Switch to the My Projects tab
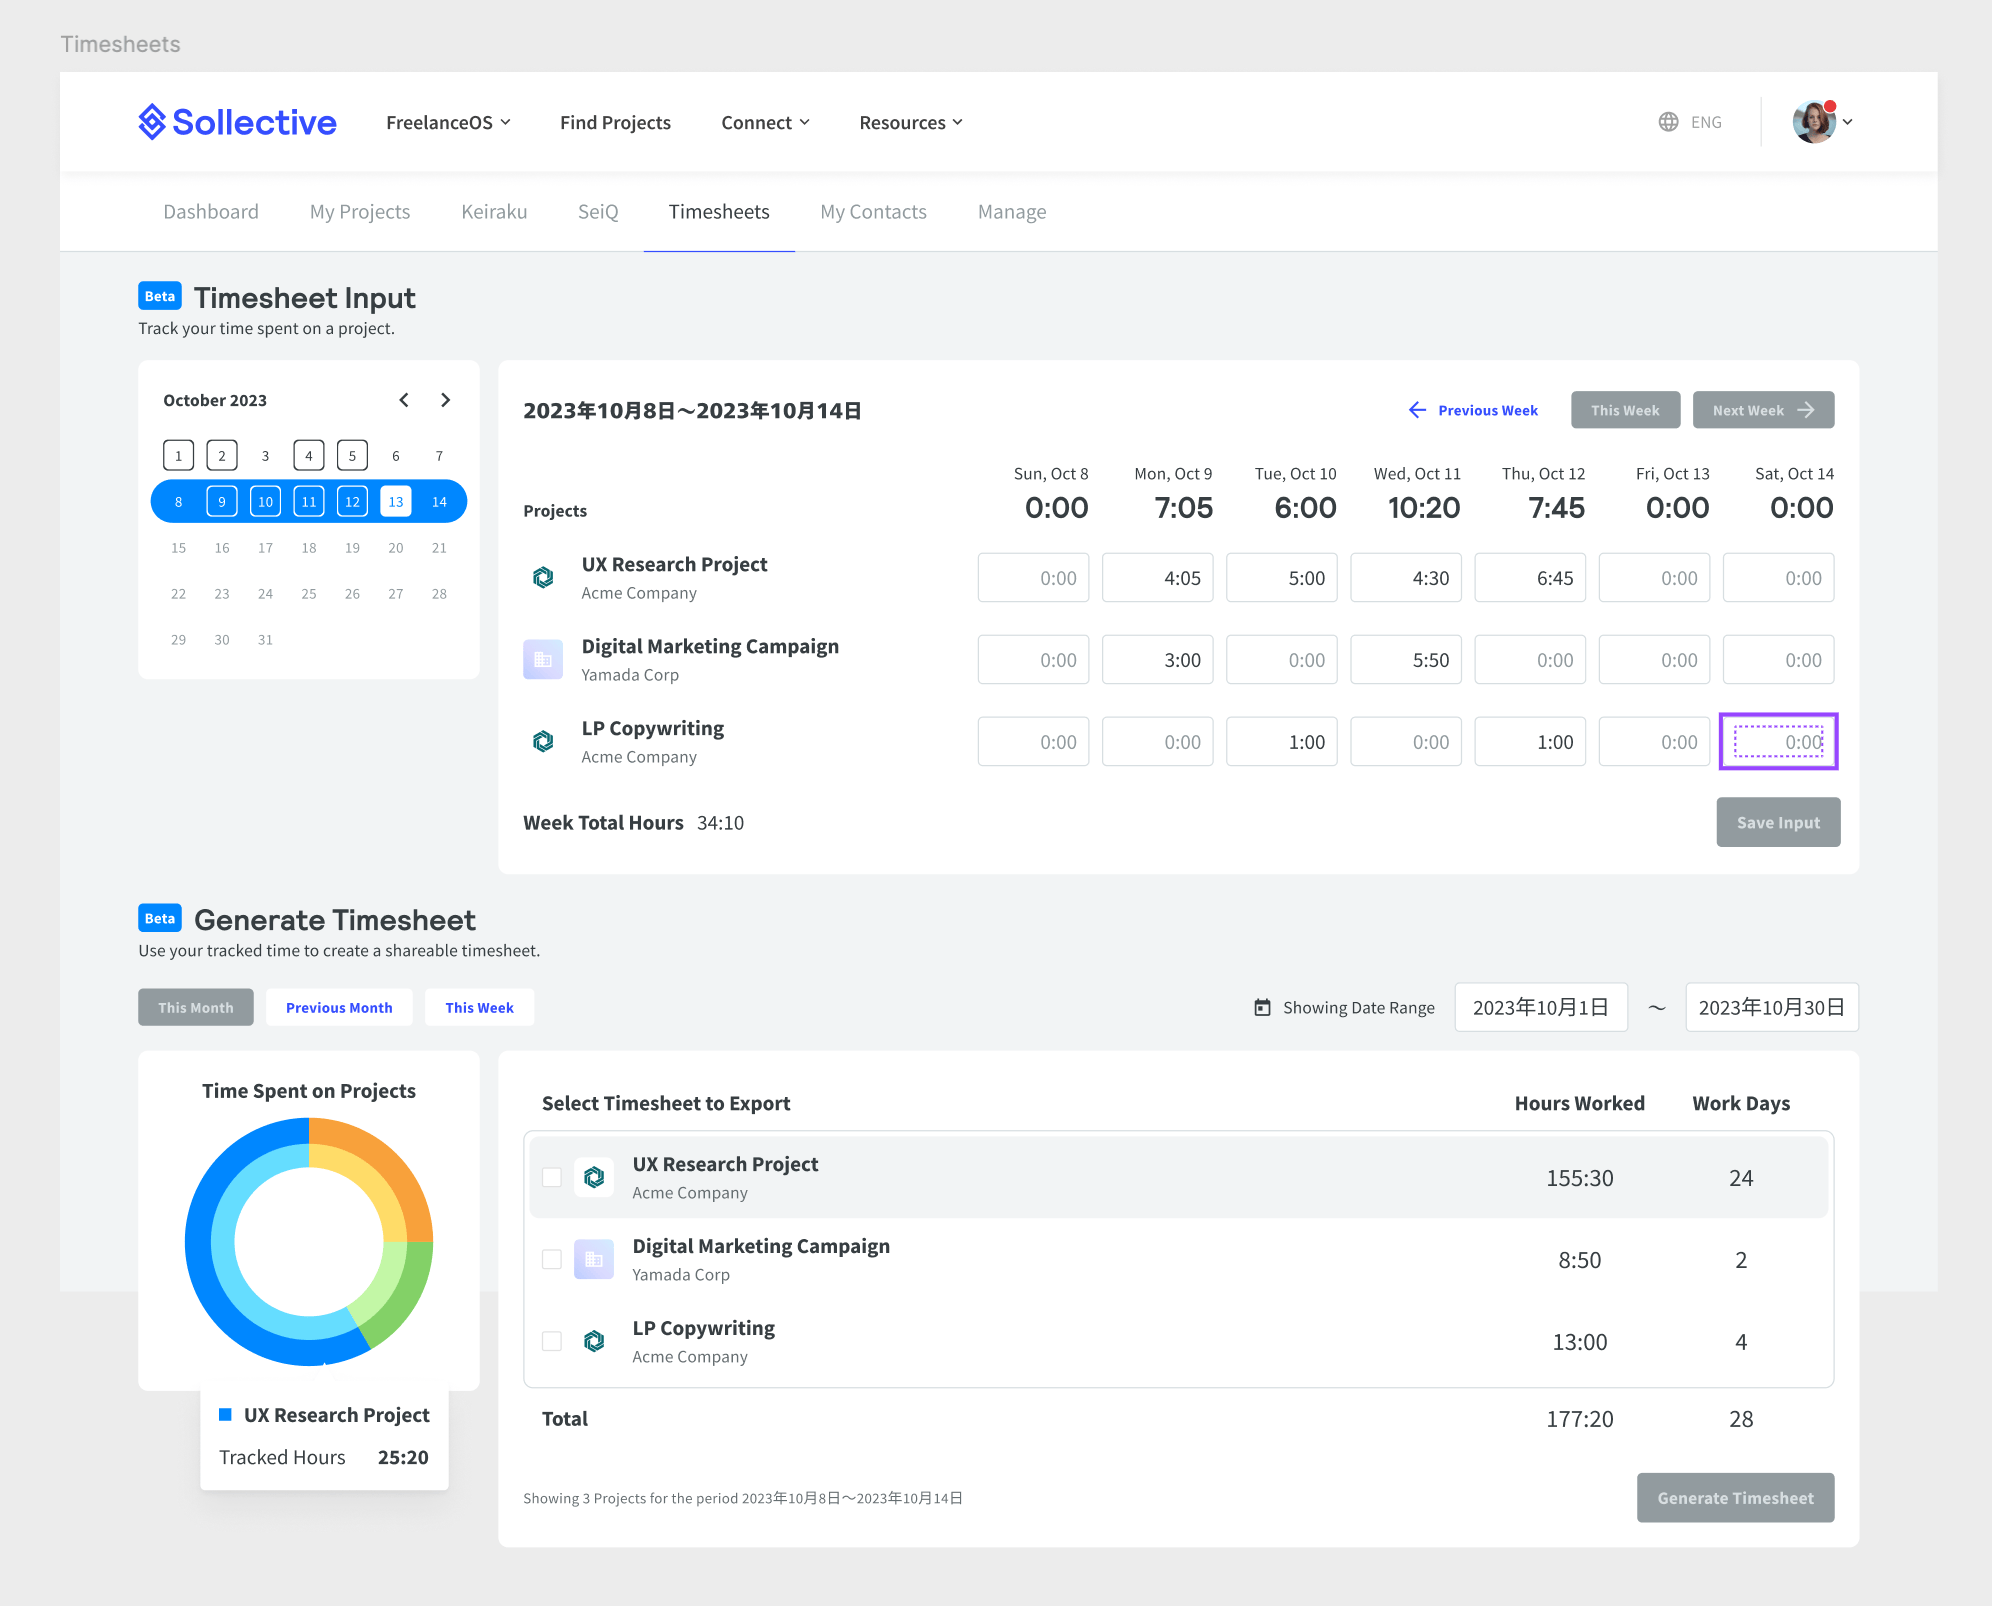 (x=360, y=212)
